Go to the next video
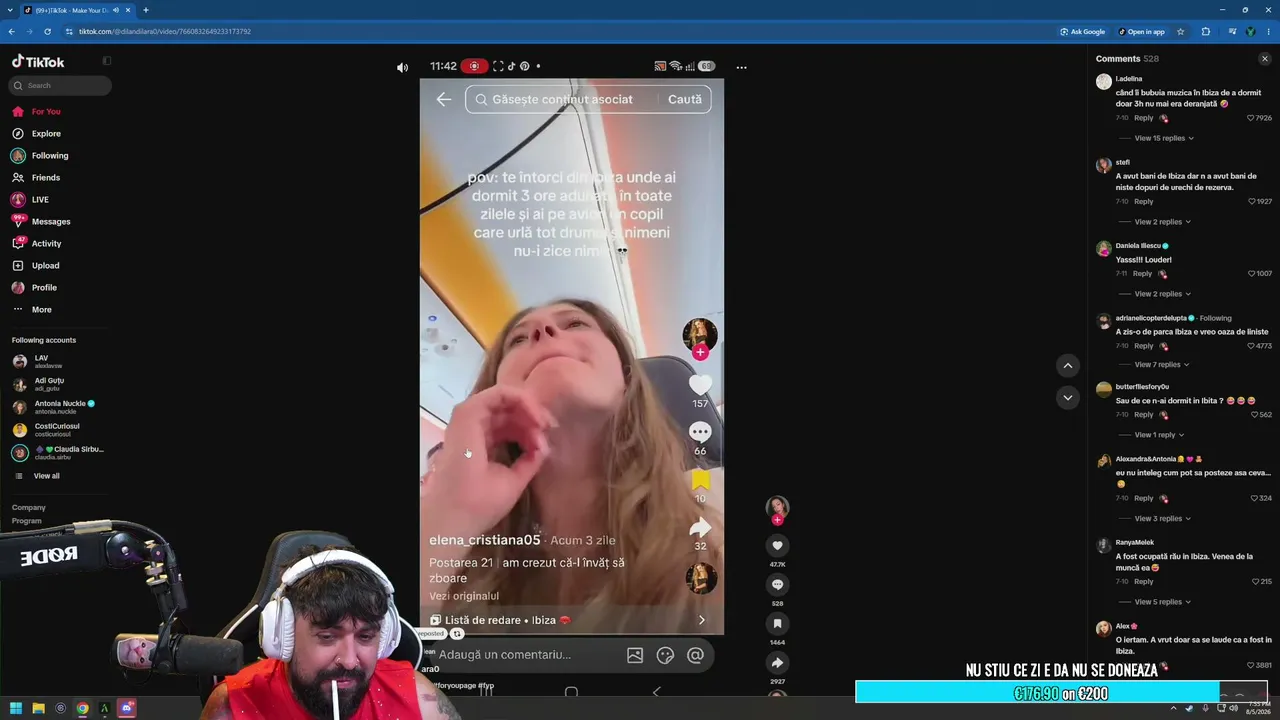This screenshot has height=720, width=1280. pos(1067,398)
